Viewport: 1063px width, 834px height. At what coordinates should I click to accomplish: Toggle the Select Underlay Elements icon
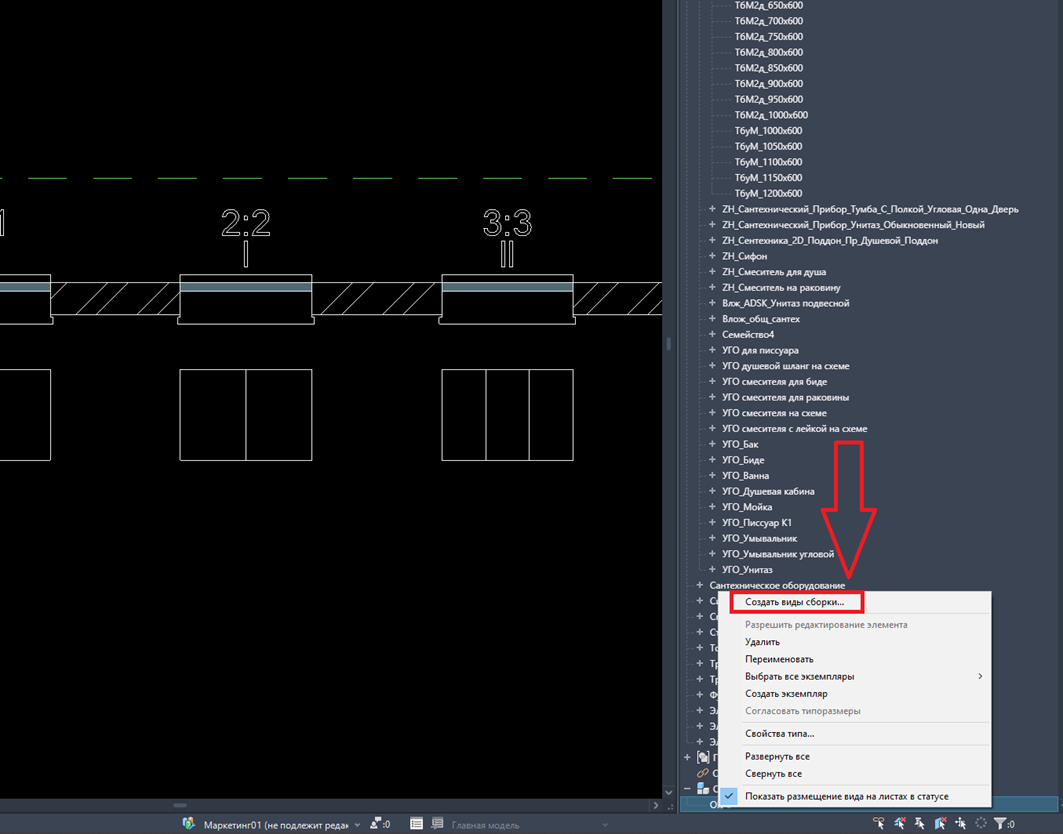click(x=899, y=823)
